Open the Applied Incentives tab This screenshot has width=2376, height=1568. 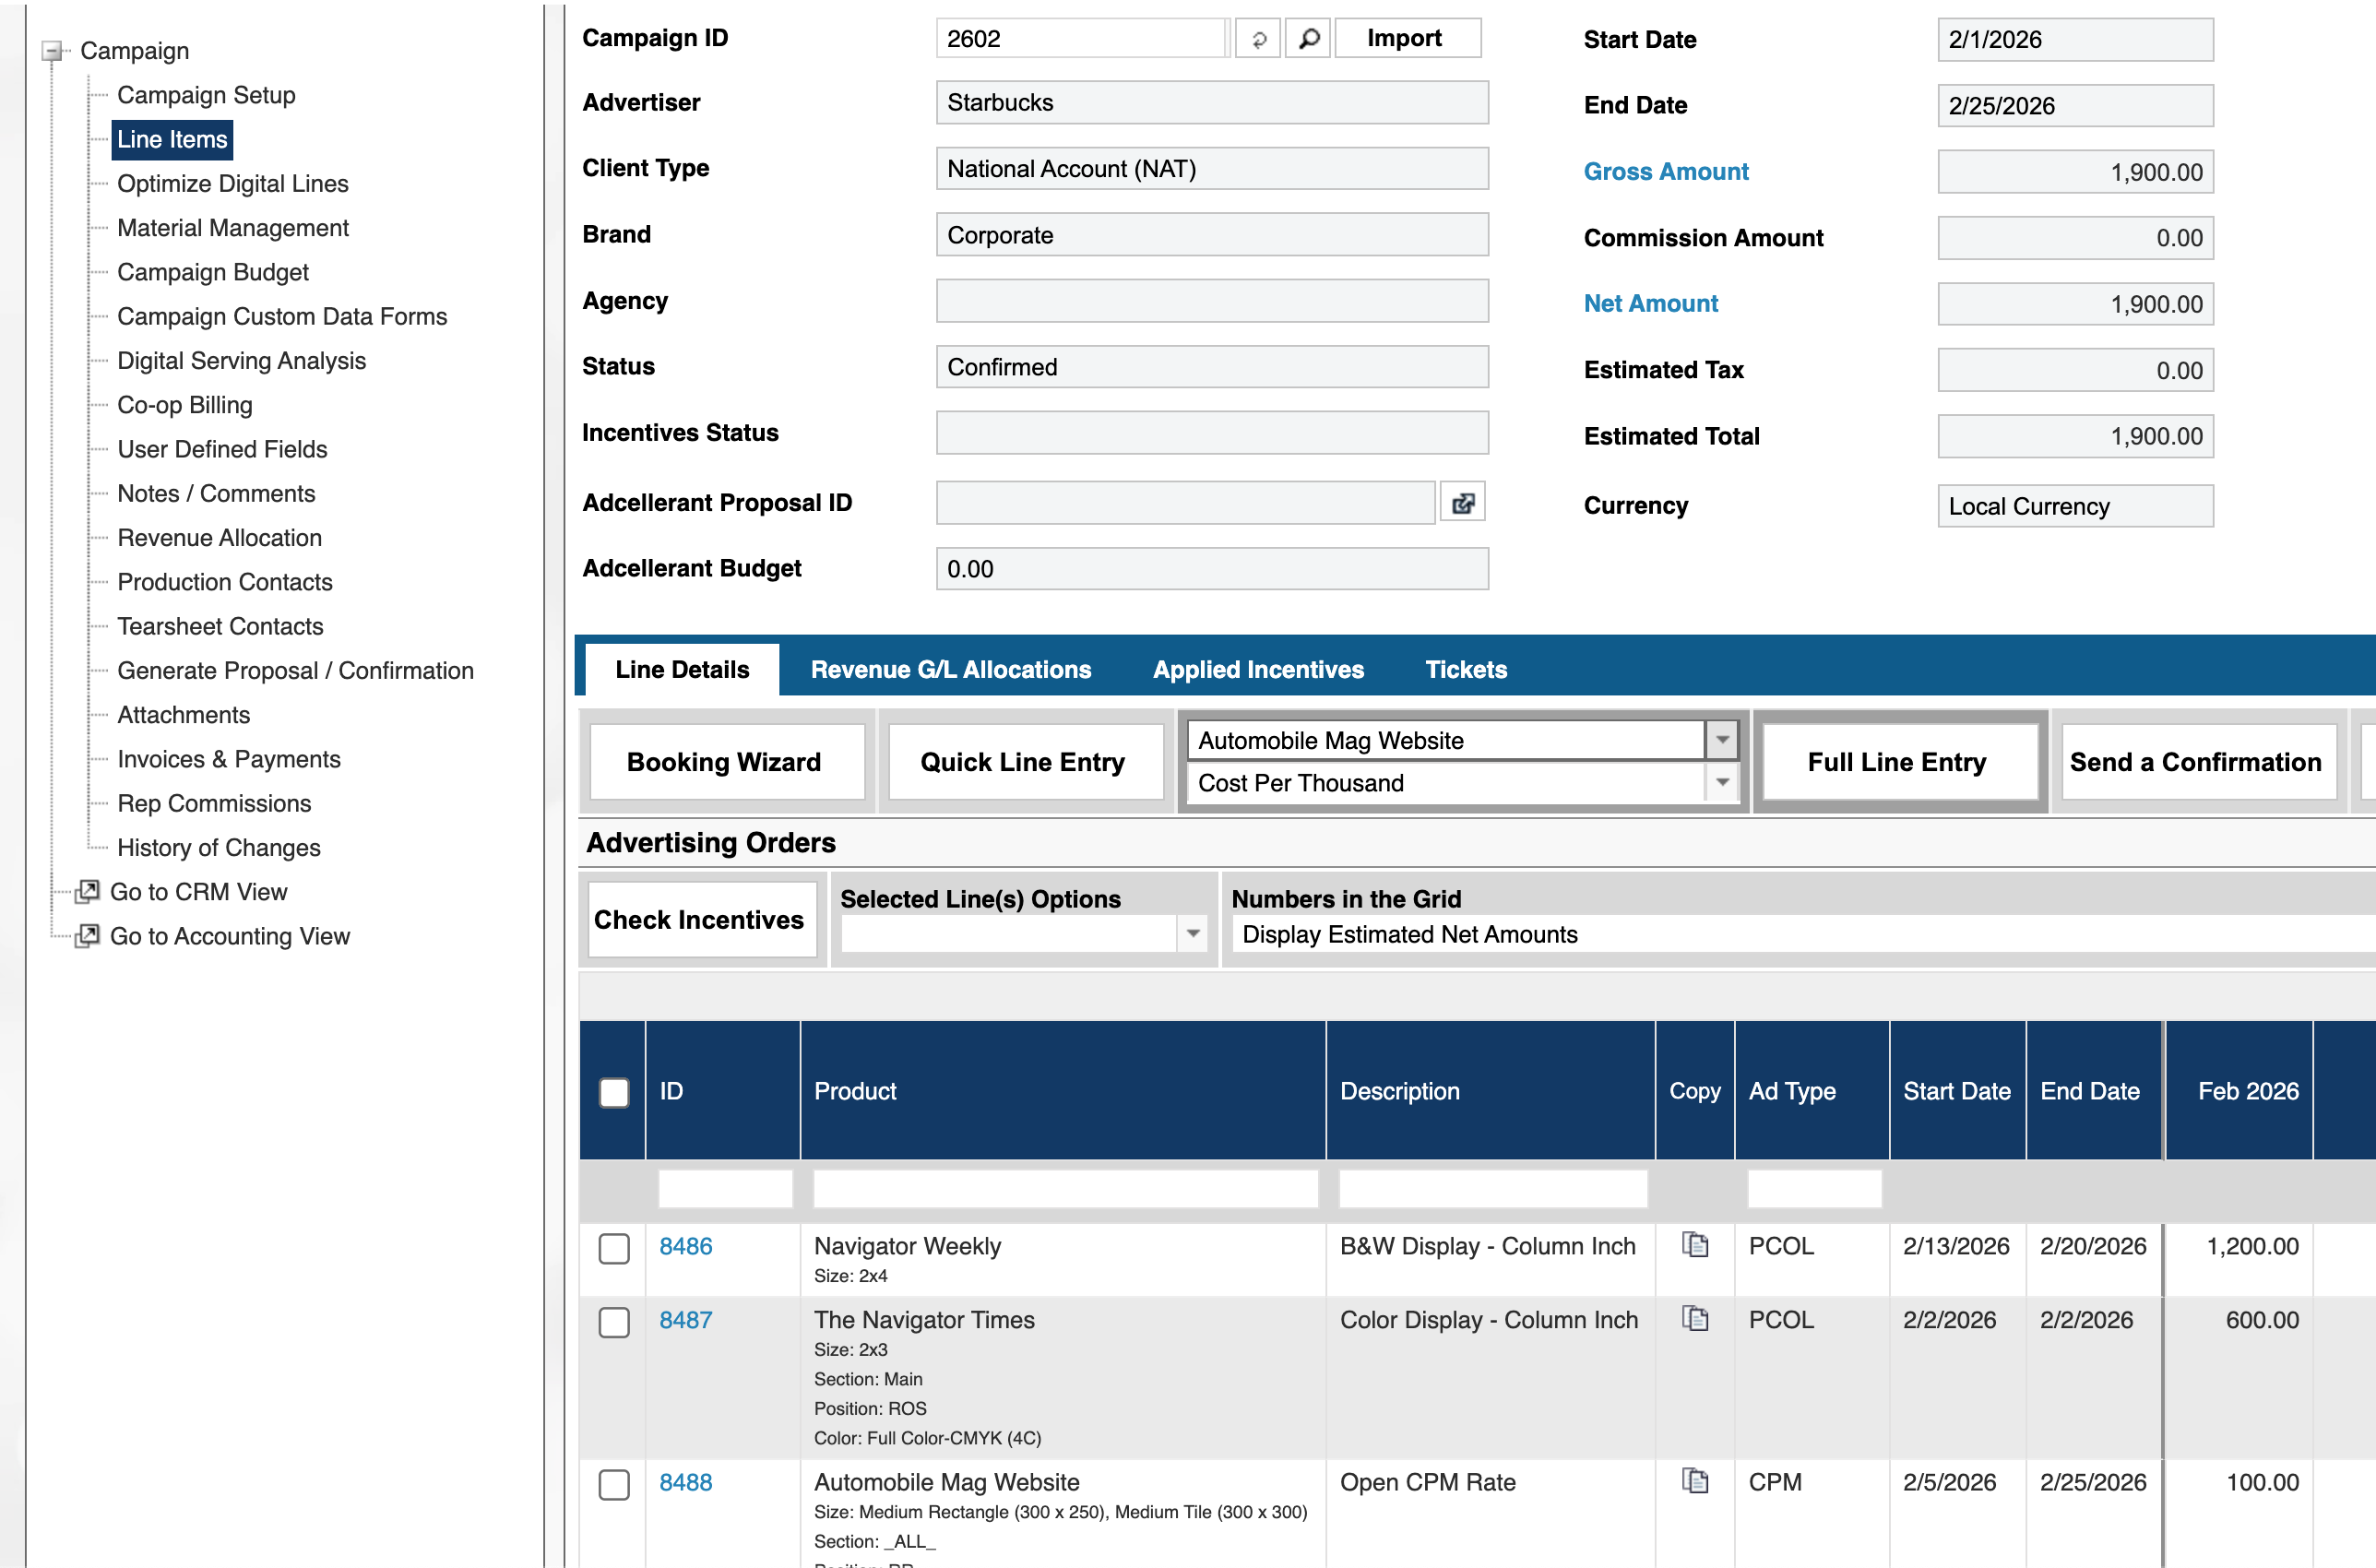click(x=1257, y=669)
